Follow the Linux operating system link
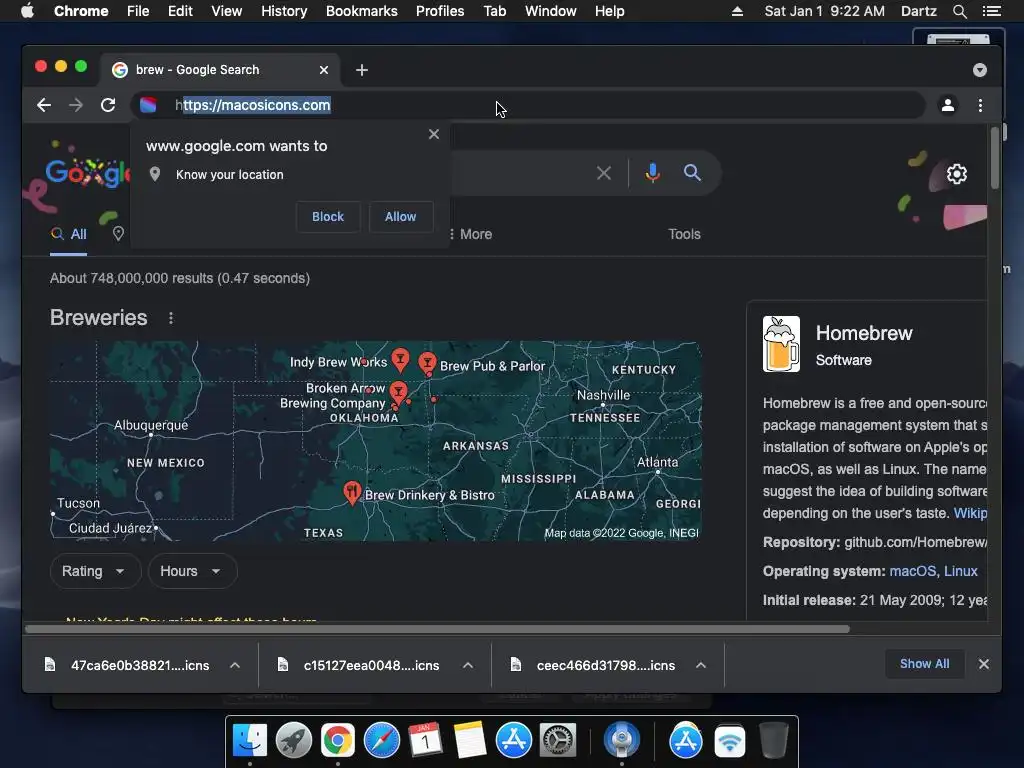 tap(961, 571)
